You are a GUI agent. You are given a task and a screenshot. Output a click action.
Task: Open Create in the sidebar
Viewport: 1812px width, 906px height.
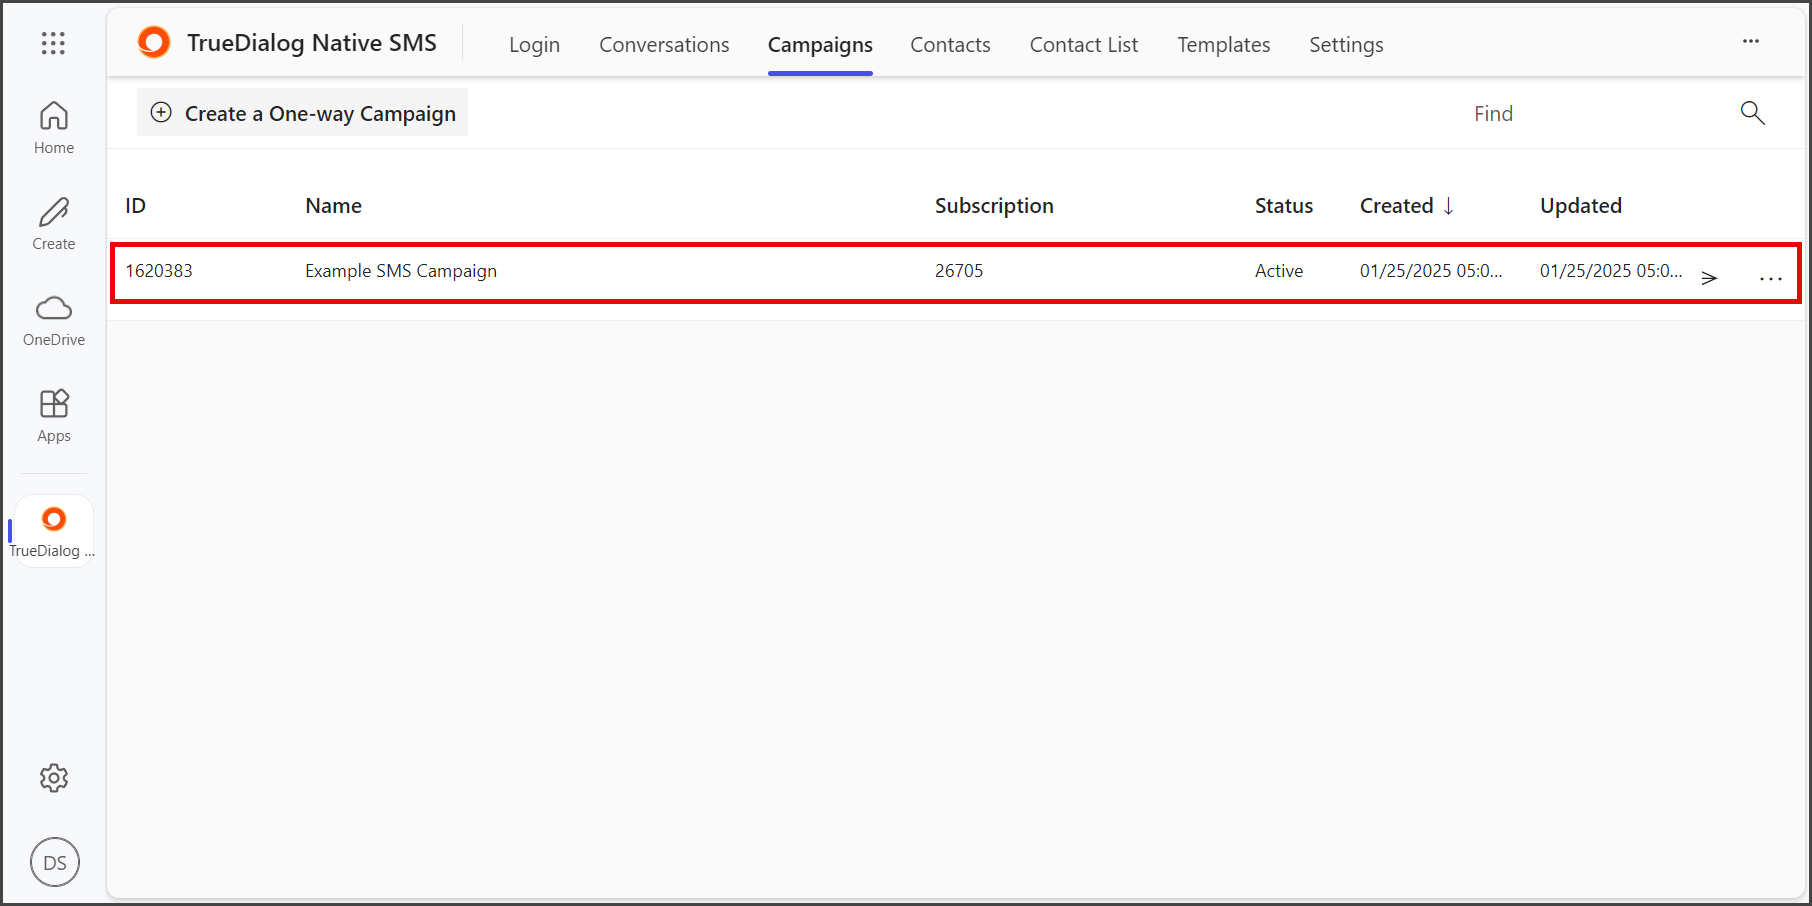pyautogui.click(x=54, y=224)
